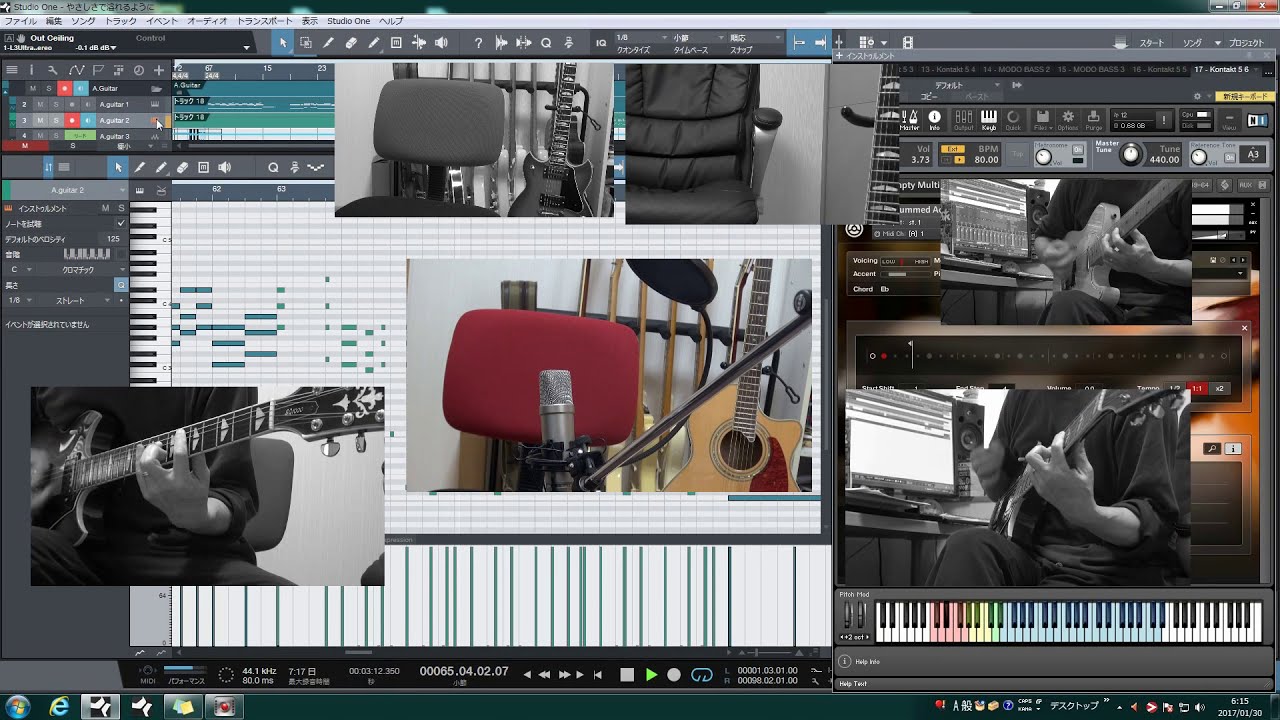Click the green play button
Viewport: 1280px width, 720px height.
651,675
